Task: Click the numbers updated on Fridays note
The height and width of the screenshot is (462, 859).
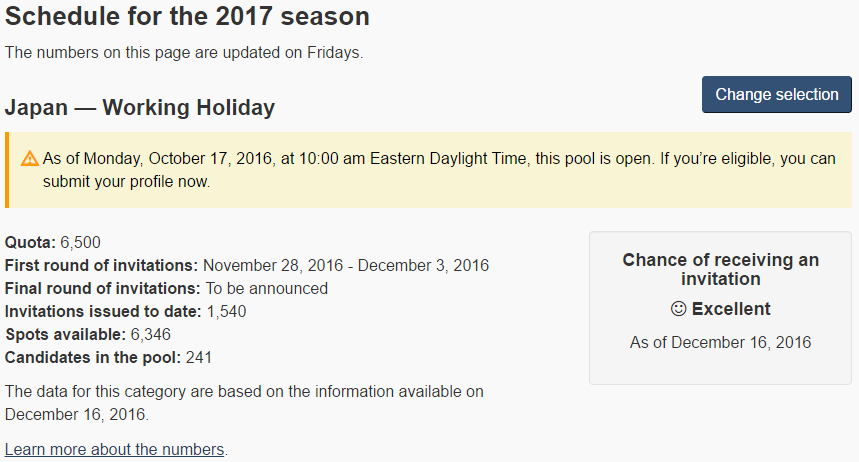Action: pyautogui.click(x=184, y=53)
